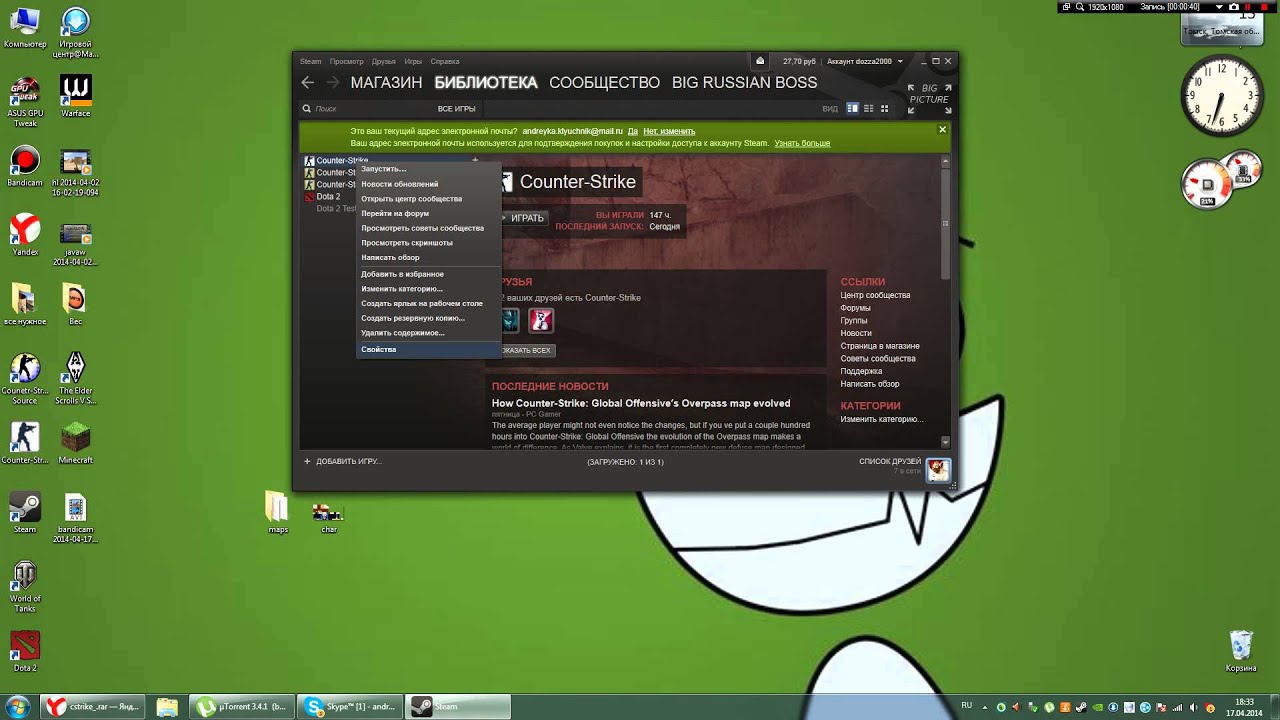1280x720 pixels.
Task: Open the Просмотр menu
Action: [347, 61]
